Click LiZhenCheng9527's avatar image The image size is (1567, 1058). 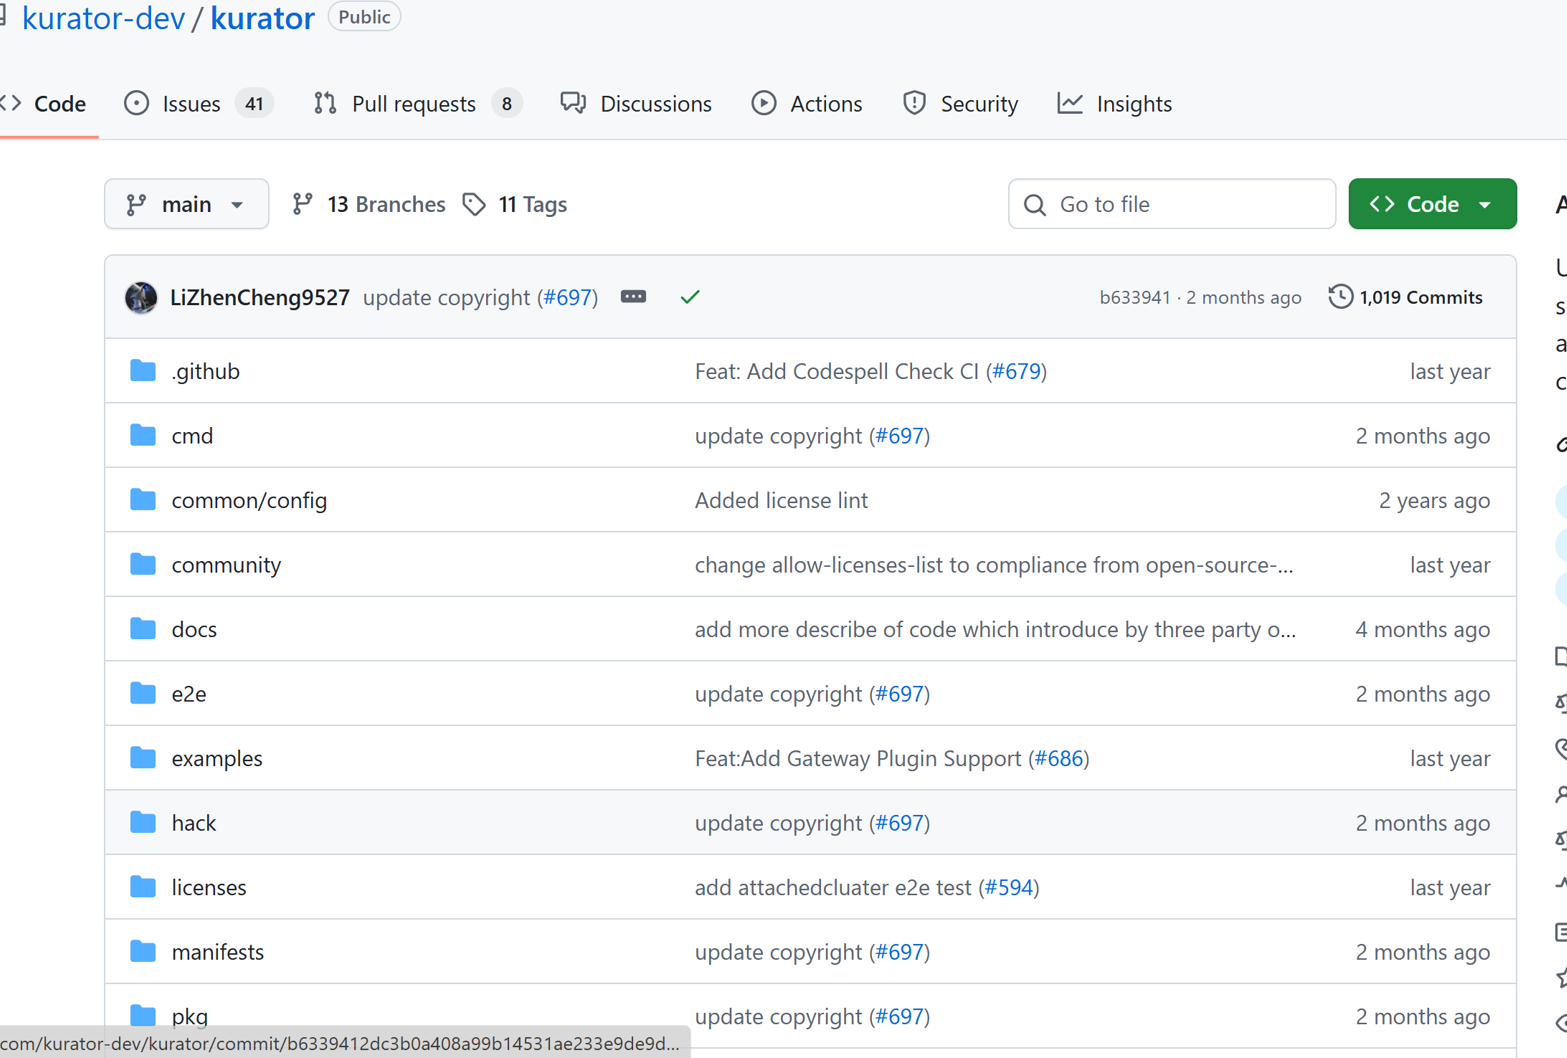pos(141,297)
